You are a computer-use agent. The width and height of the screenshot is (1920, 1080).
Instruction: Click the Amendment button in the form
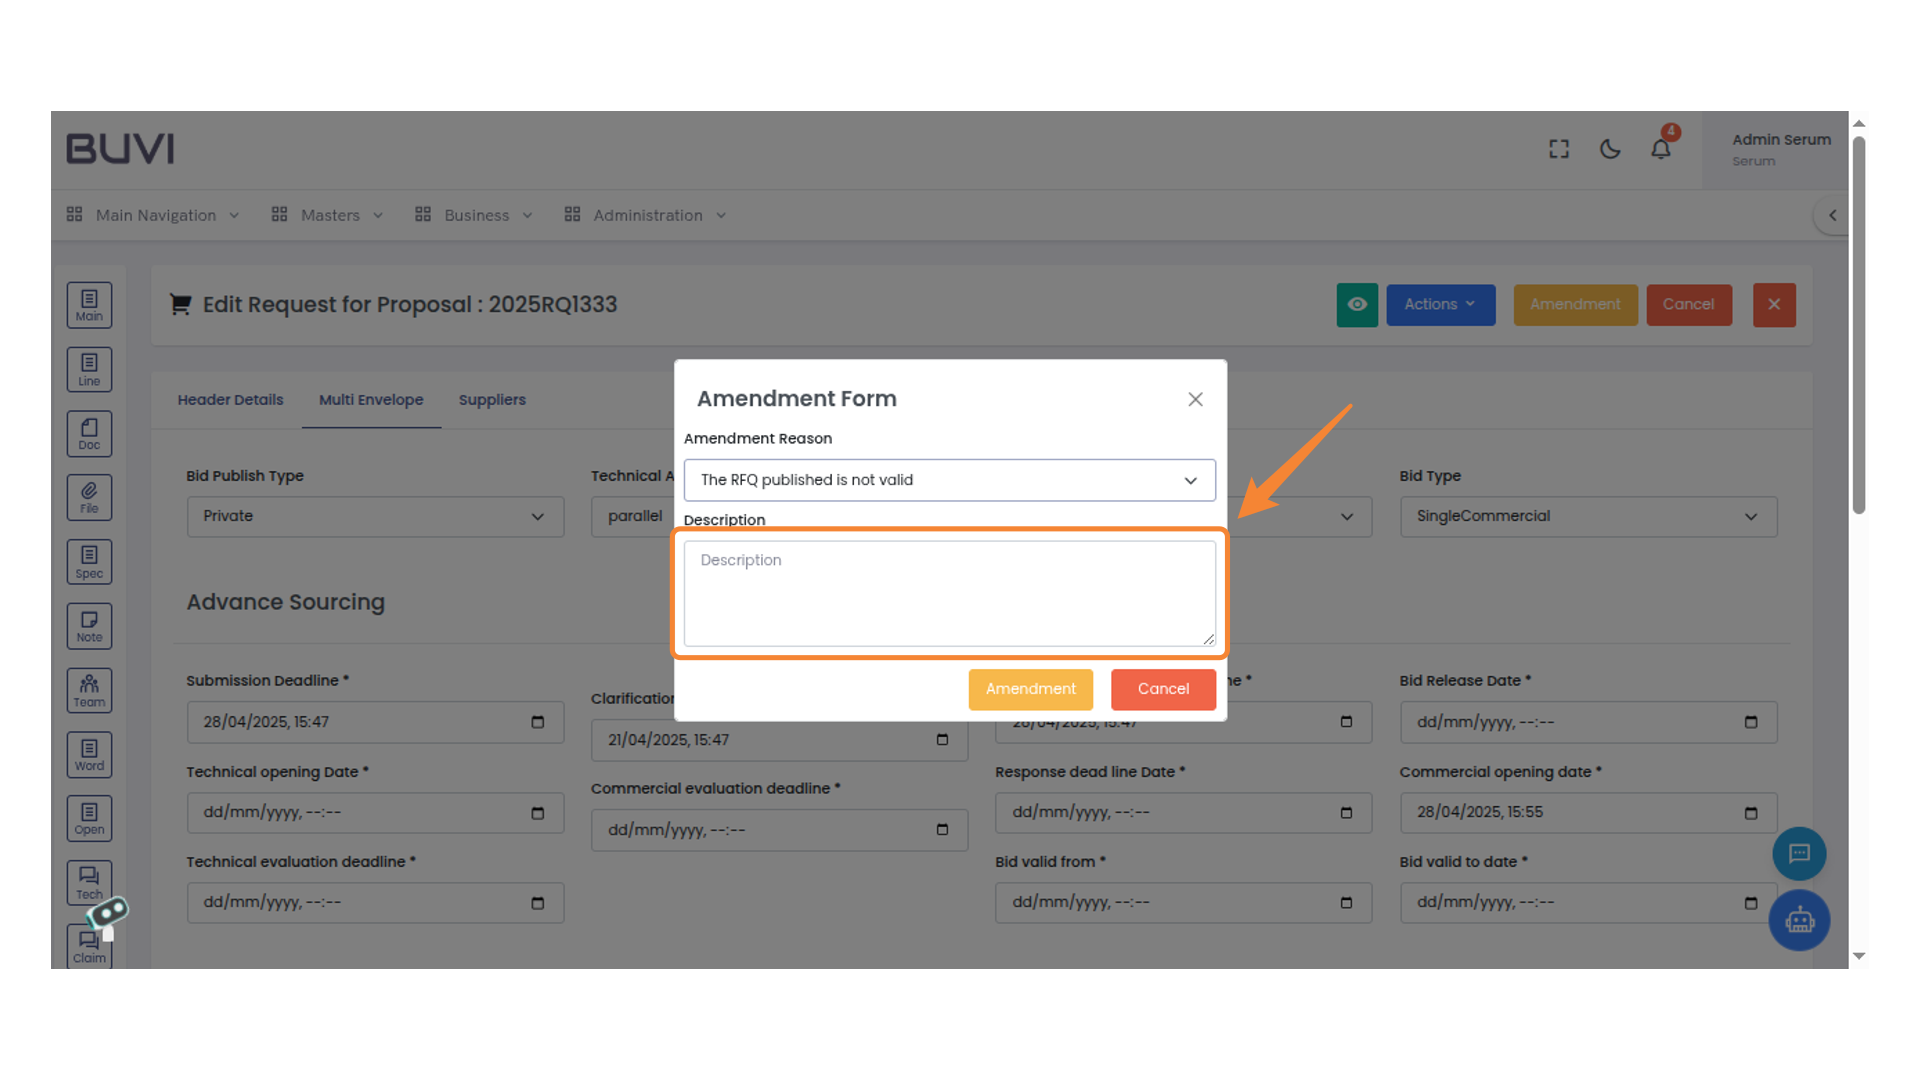click(1030, 689)
